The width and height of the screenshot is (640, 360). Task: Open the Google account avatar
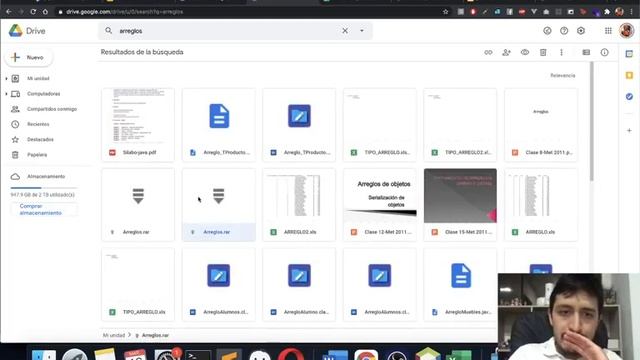[x=627, y=31]
